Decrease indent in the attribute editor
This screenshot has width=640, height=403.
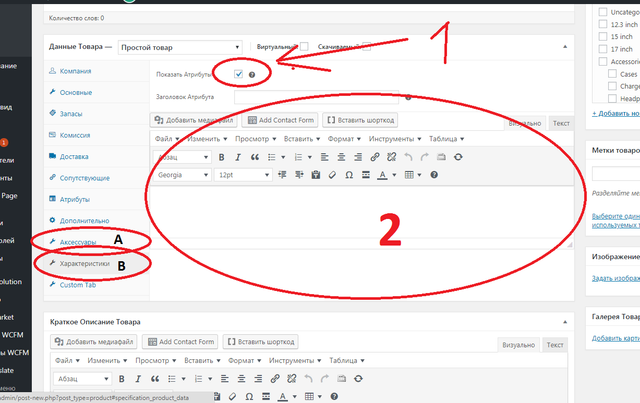coord(282,175)
